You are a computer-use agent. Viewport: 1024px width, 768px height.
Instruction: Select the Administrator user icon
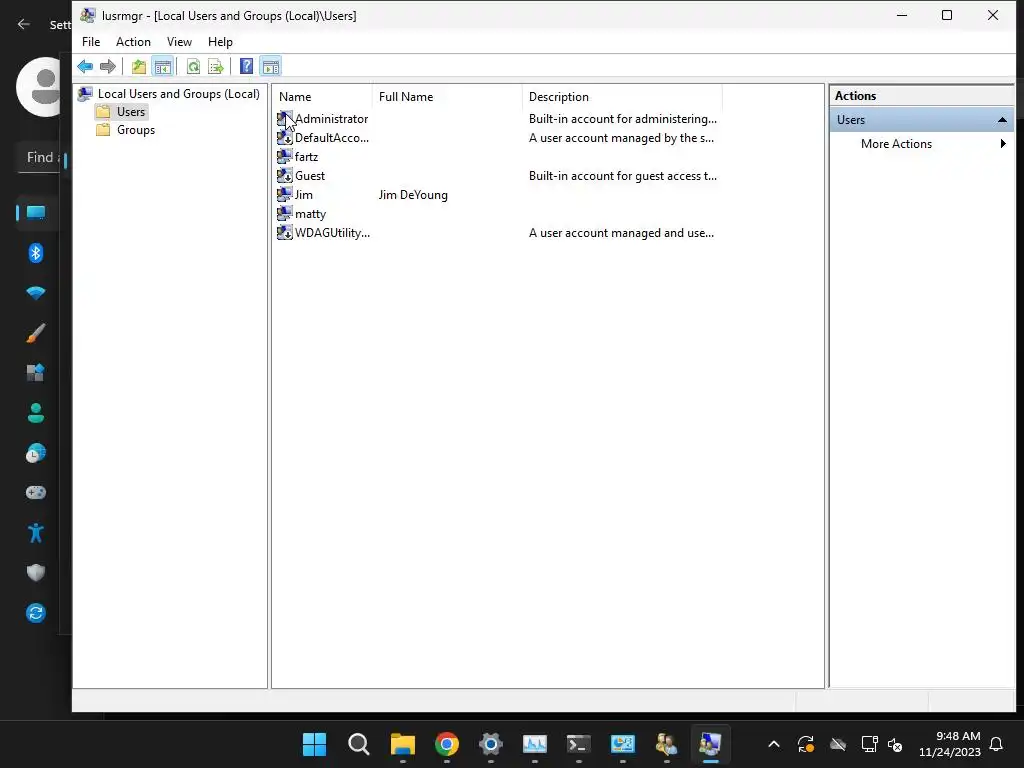point(284,119)
